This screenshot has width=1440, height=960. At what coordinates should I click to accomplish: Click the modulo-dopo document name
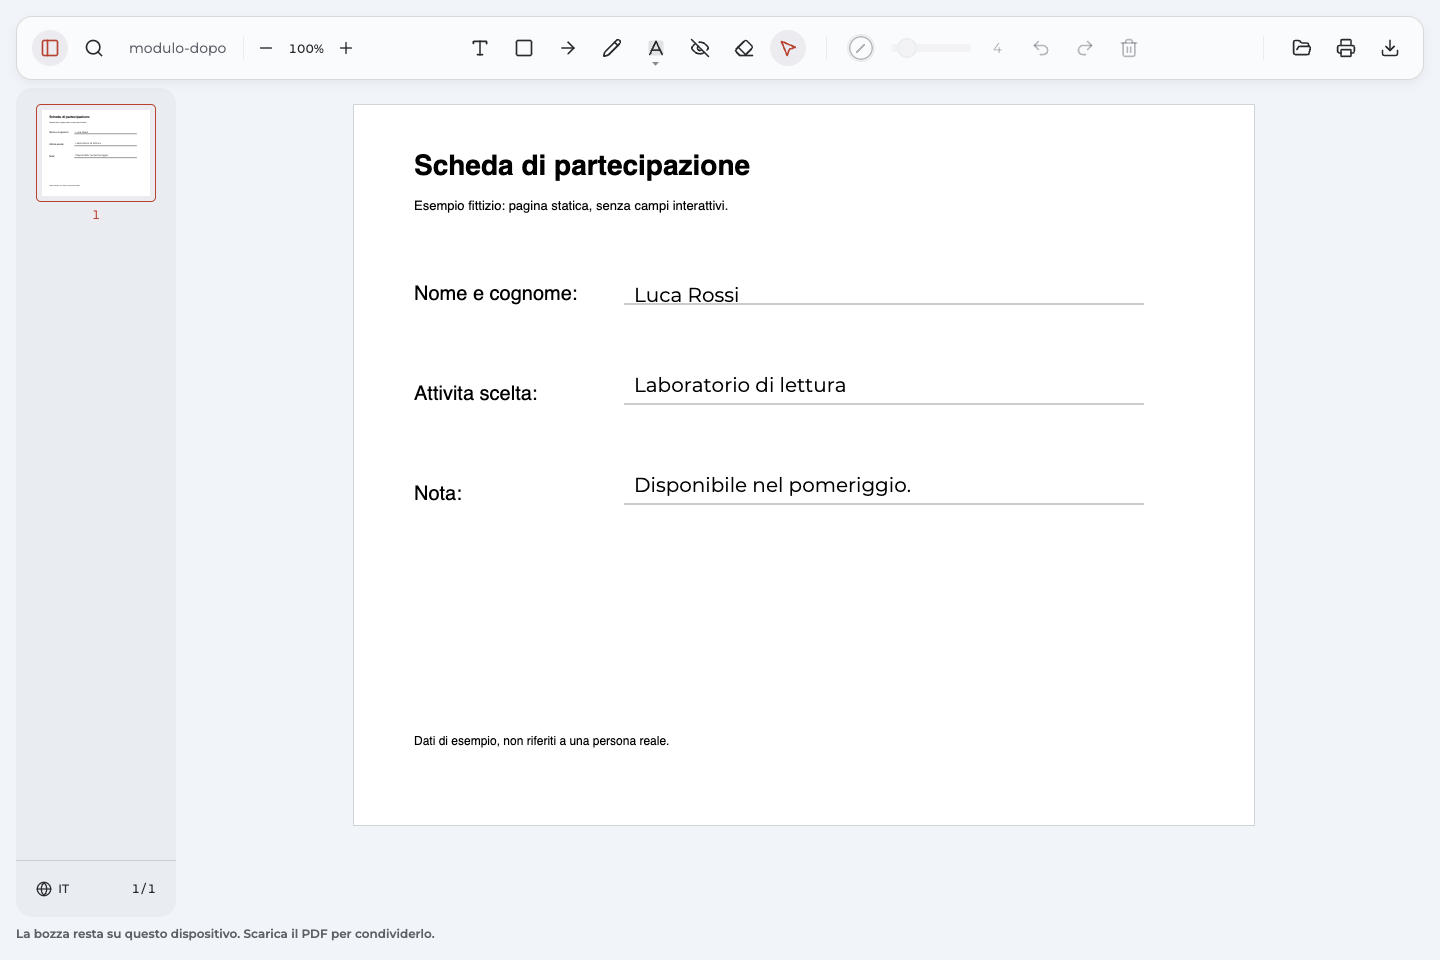(x=178, y=48)
